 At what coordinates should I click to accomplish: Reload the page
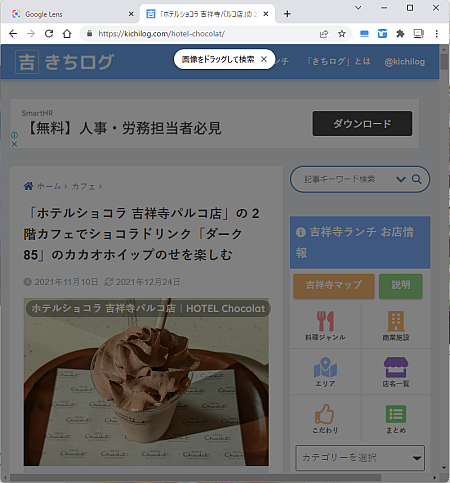[x=49, y=34]
